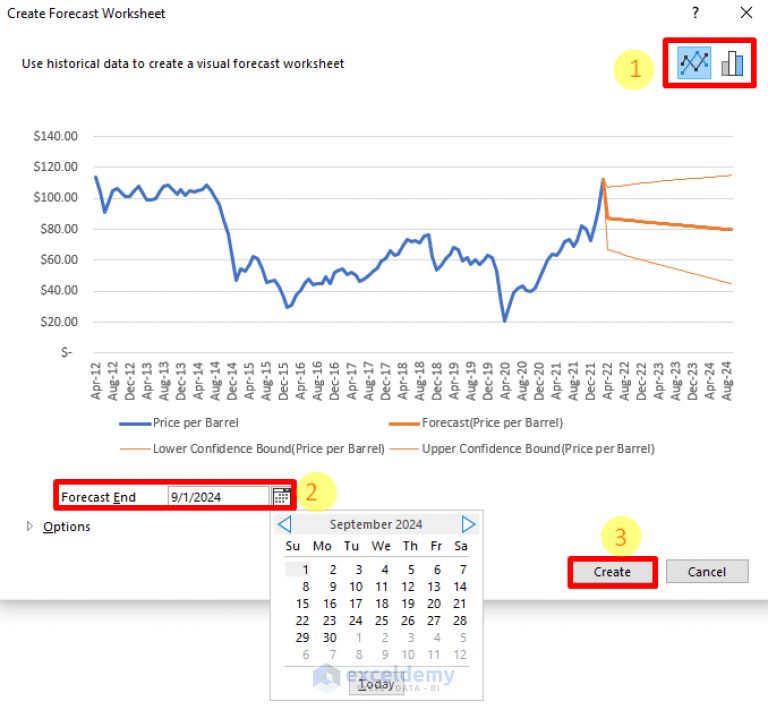Select September 20 in the calendar
768x710 pixels.
(x=433, y=604)
